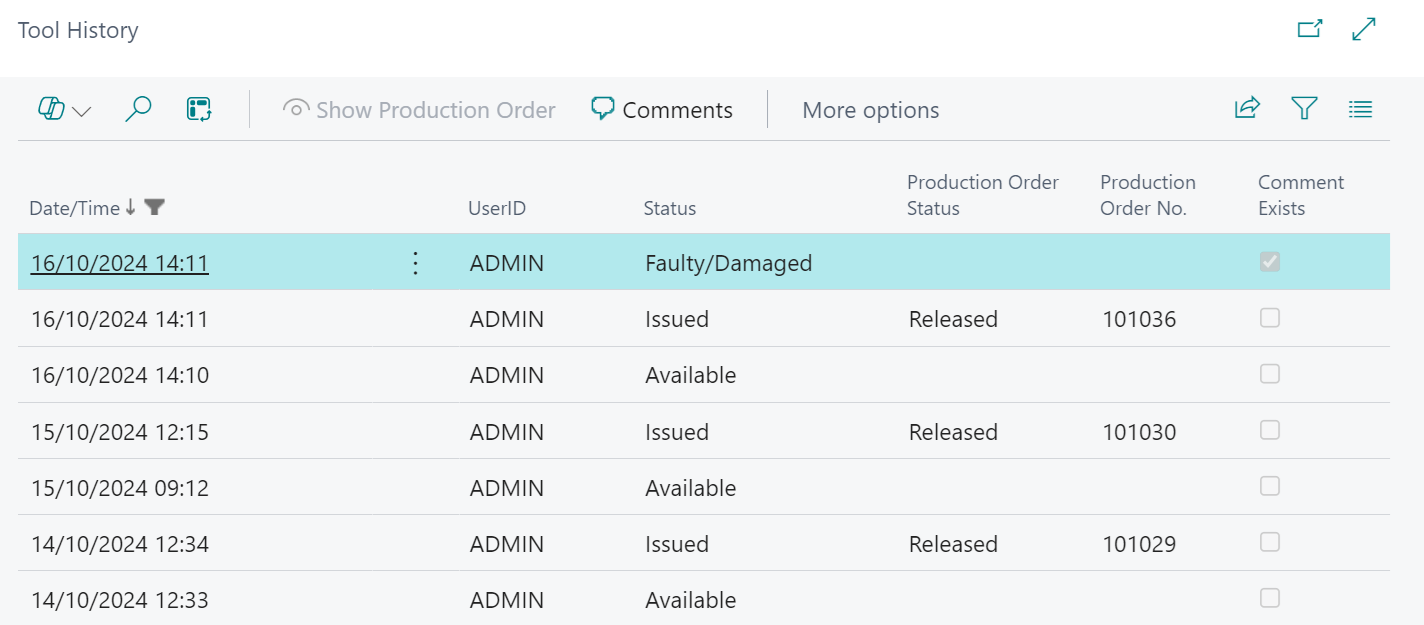Check Comment Exists on the 101030 row
This screenshot has width=1424, height=625.
coord(1270,430)
